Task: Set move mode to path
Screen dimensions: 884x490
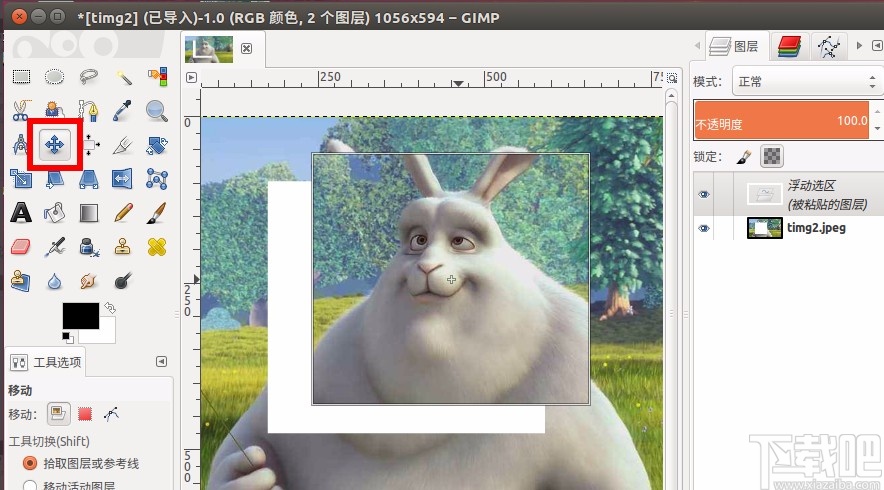Action: click(111, 414)
